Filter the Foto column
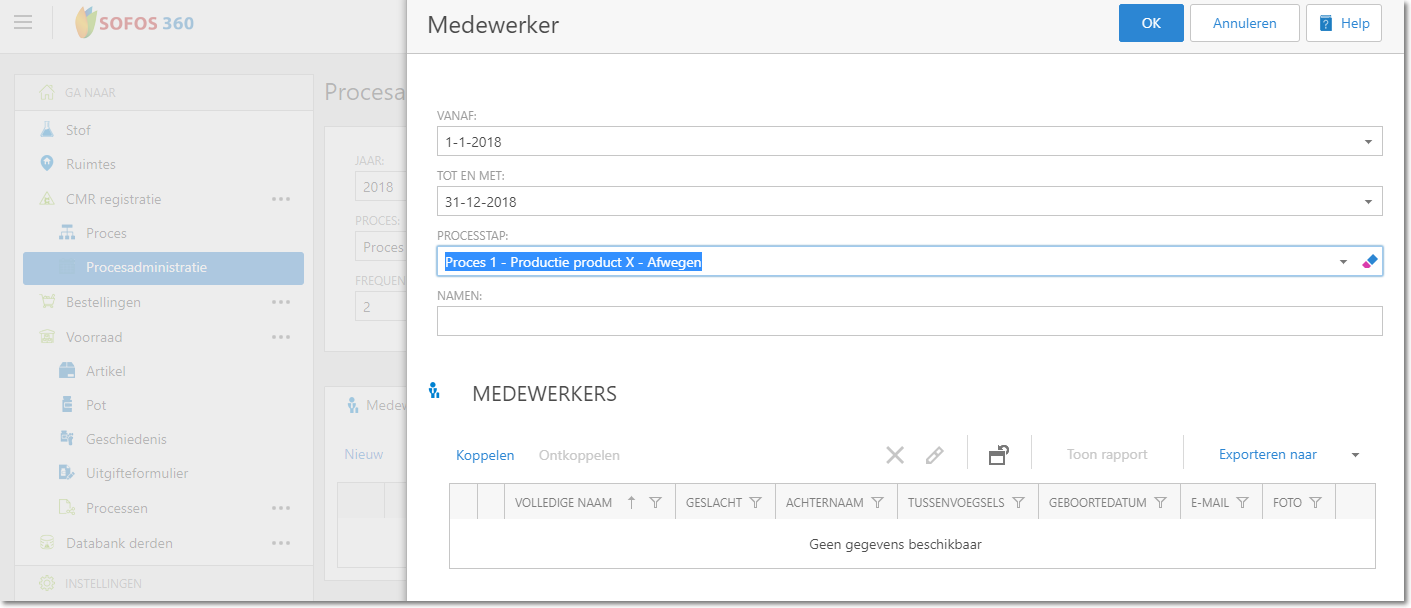Screen dimensions: 1411x608 1316,503
